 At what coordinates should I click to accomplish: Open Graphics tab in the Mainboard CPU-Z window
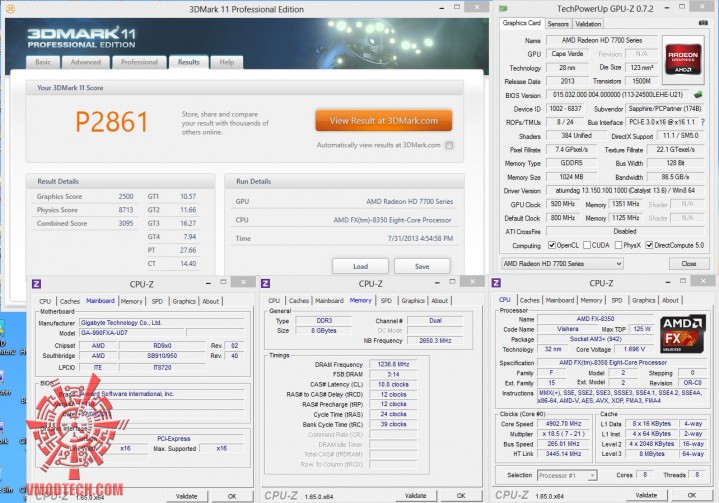point(184,301)
